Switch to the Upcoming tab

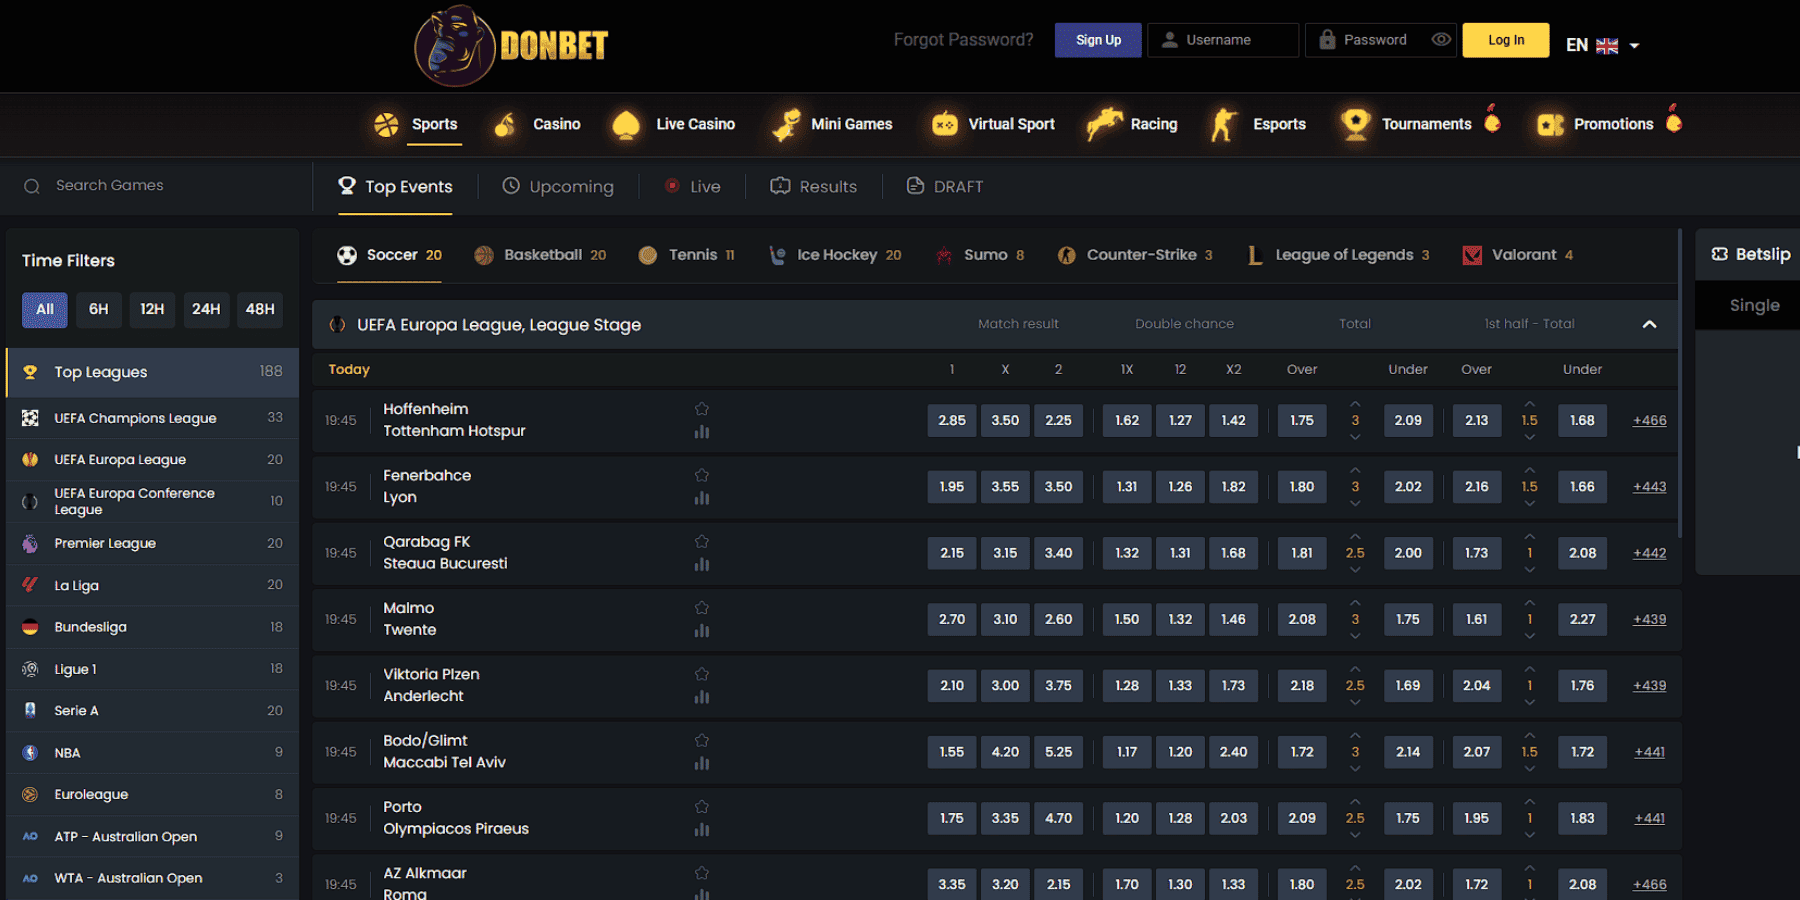click(558, 187)
